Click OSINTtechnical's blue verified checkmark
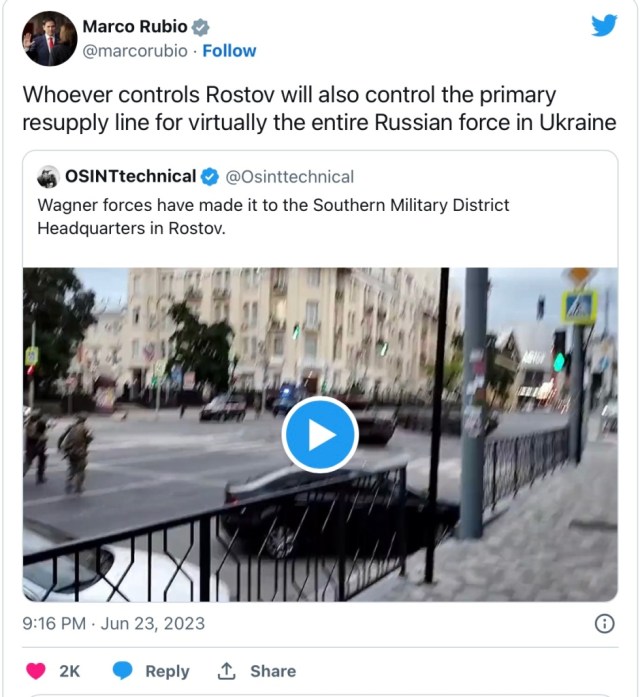Image resolution: width=640 pixels, height=697 pixels. 210,177
